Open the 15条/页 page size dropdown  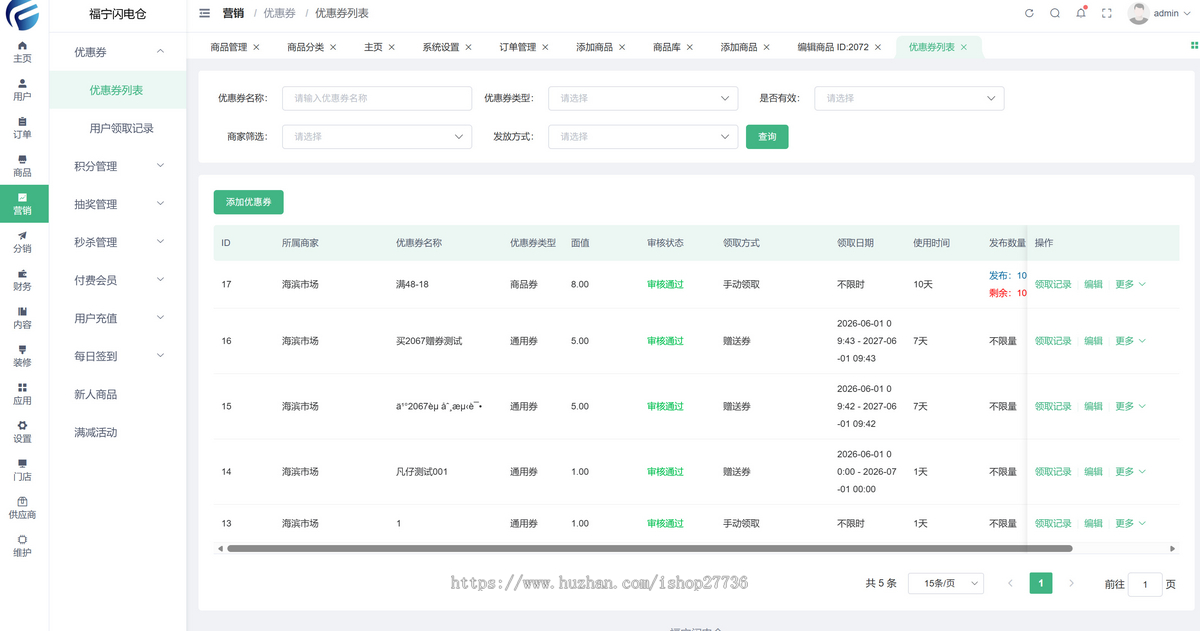(945, 583)
